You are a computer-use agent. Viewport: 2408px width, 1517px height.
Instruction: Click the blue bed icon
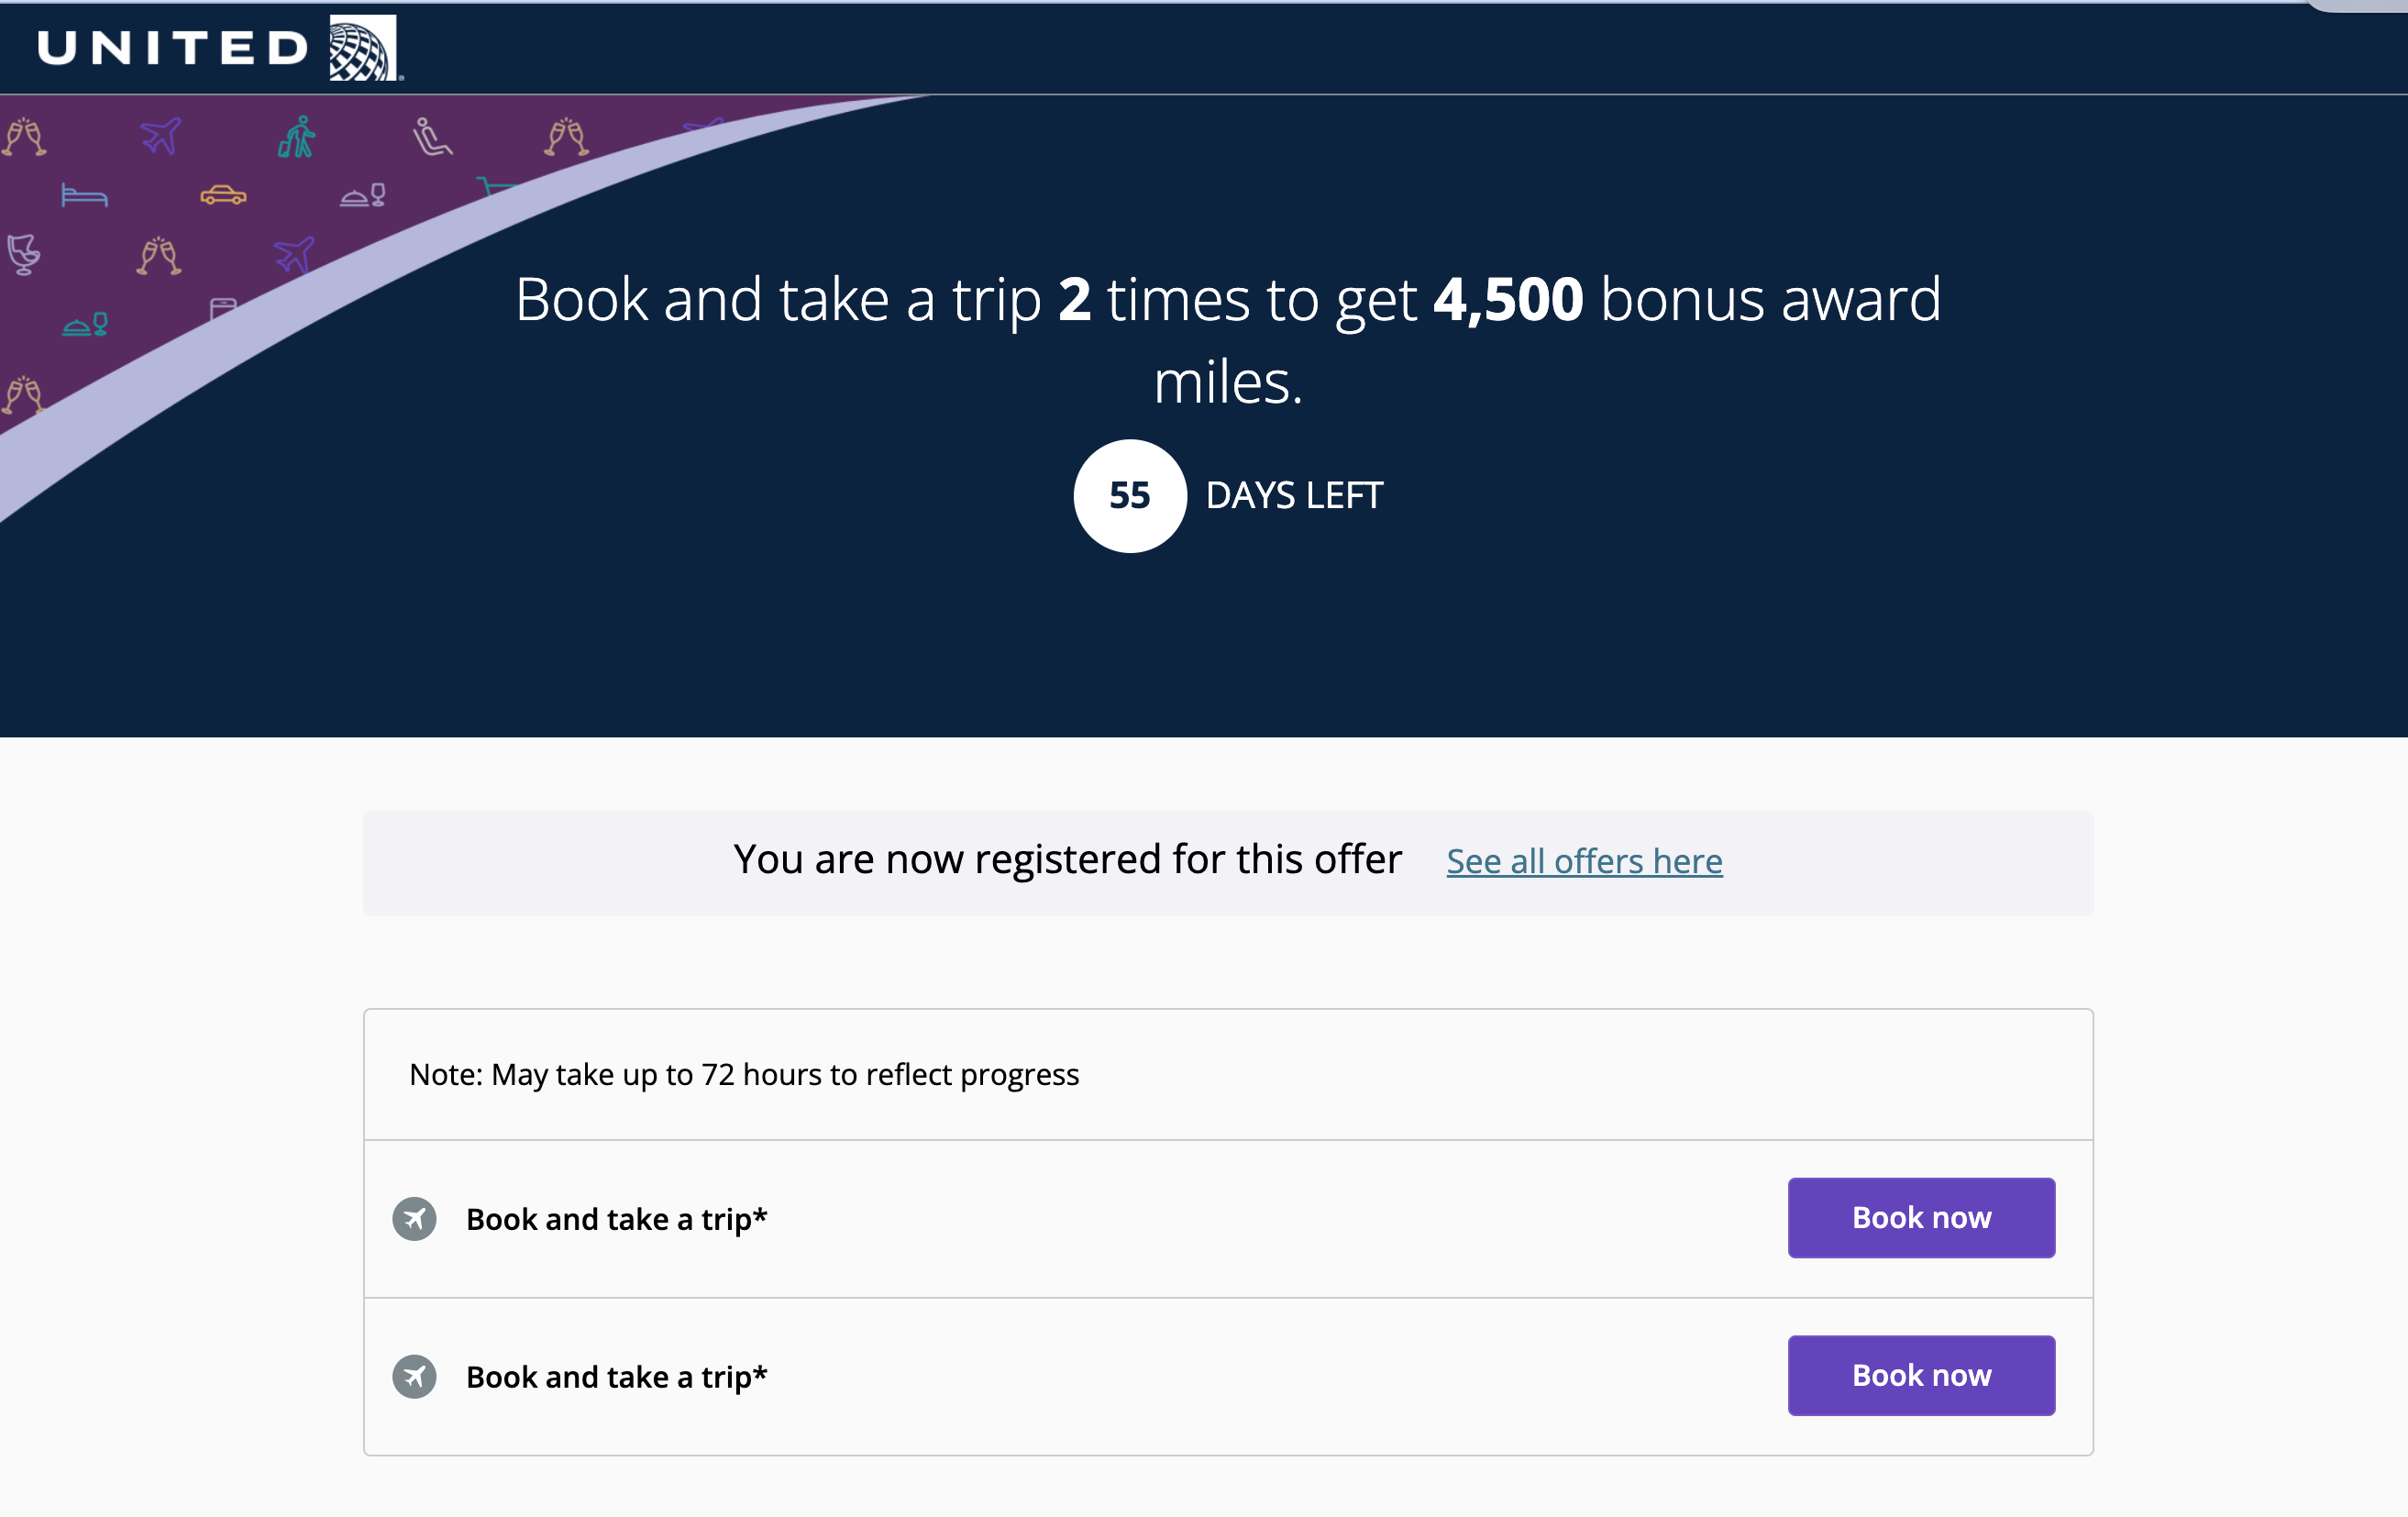[x=84, y=195]
